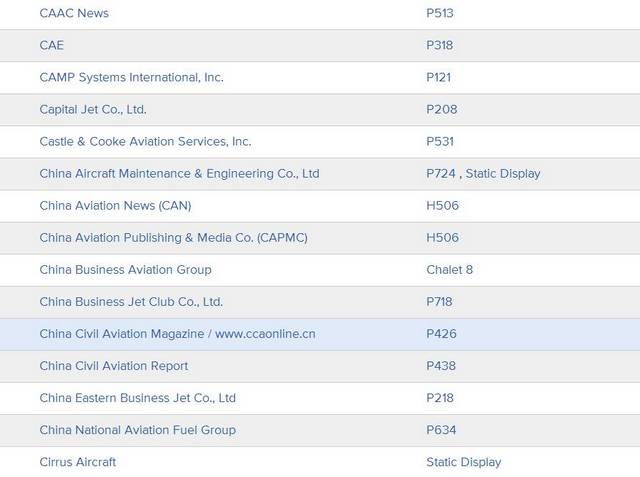This screenshot has width=640, height=477.
Task: Click booth P724, Static Display cell
Action: tap(483, 173)
